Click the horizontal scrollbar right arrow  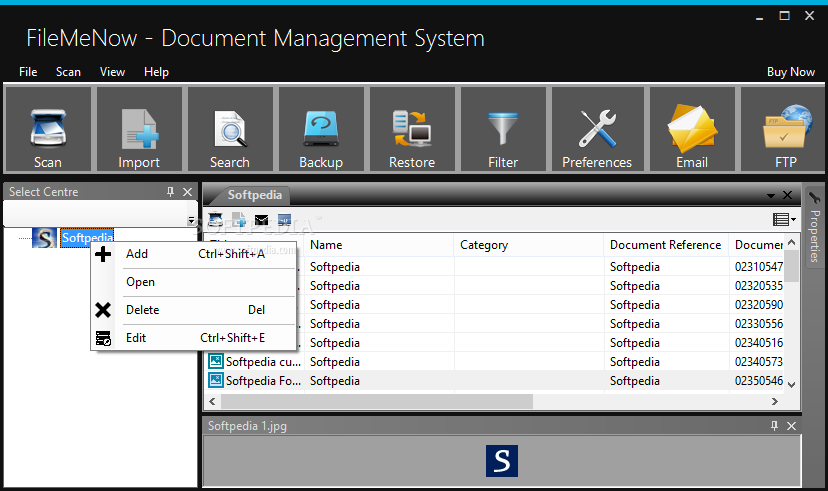coord(775,401)
